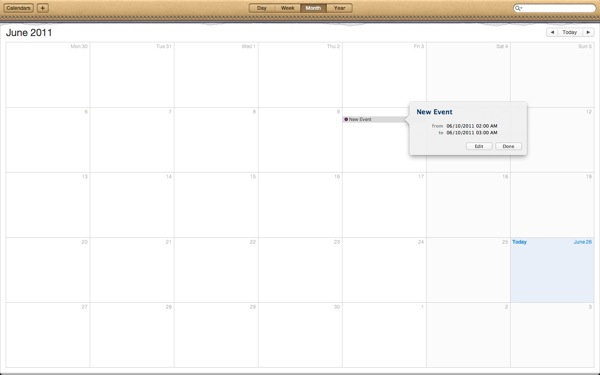The height and width of the screenshot is (375, 600).
Task: Click the search magnifier icon
Action: 518,8
